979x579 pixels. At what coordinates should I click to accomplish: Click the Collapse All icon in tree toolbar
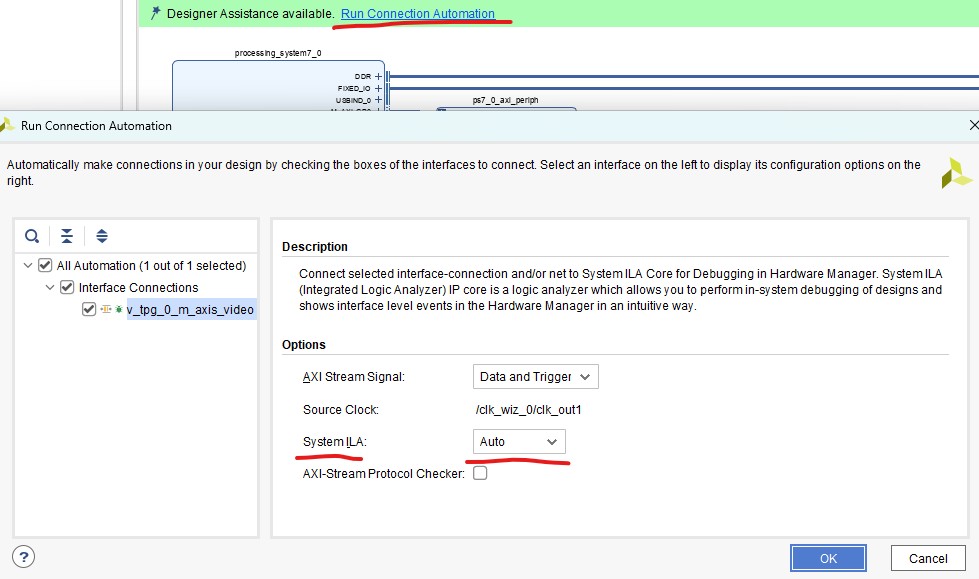(66, 236)
